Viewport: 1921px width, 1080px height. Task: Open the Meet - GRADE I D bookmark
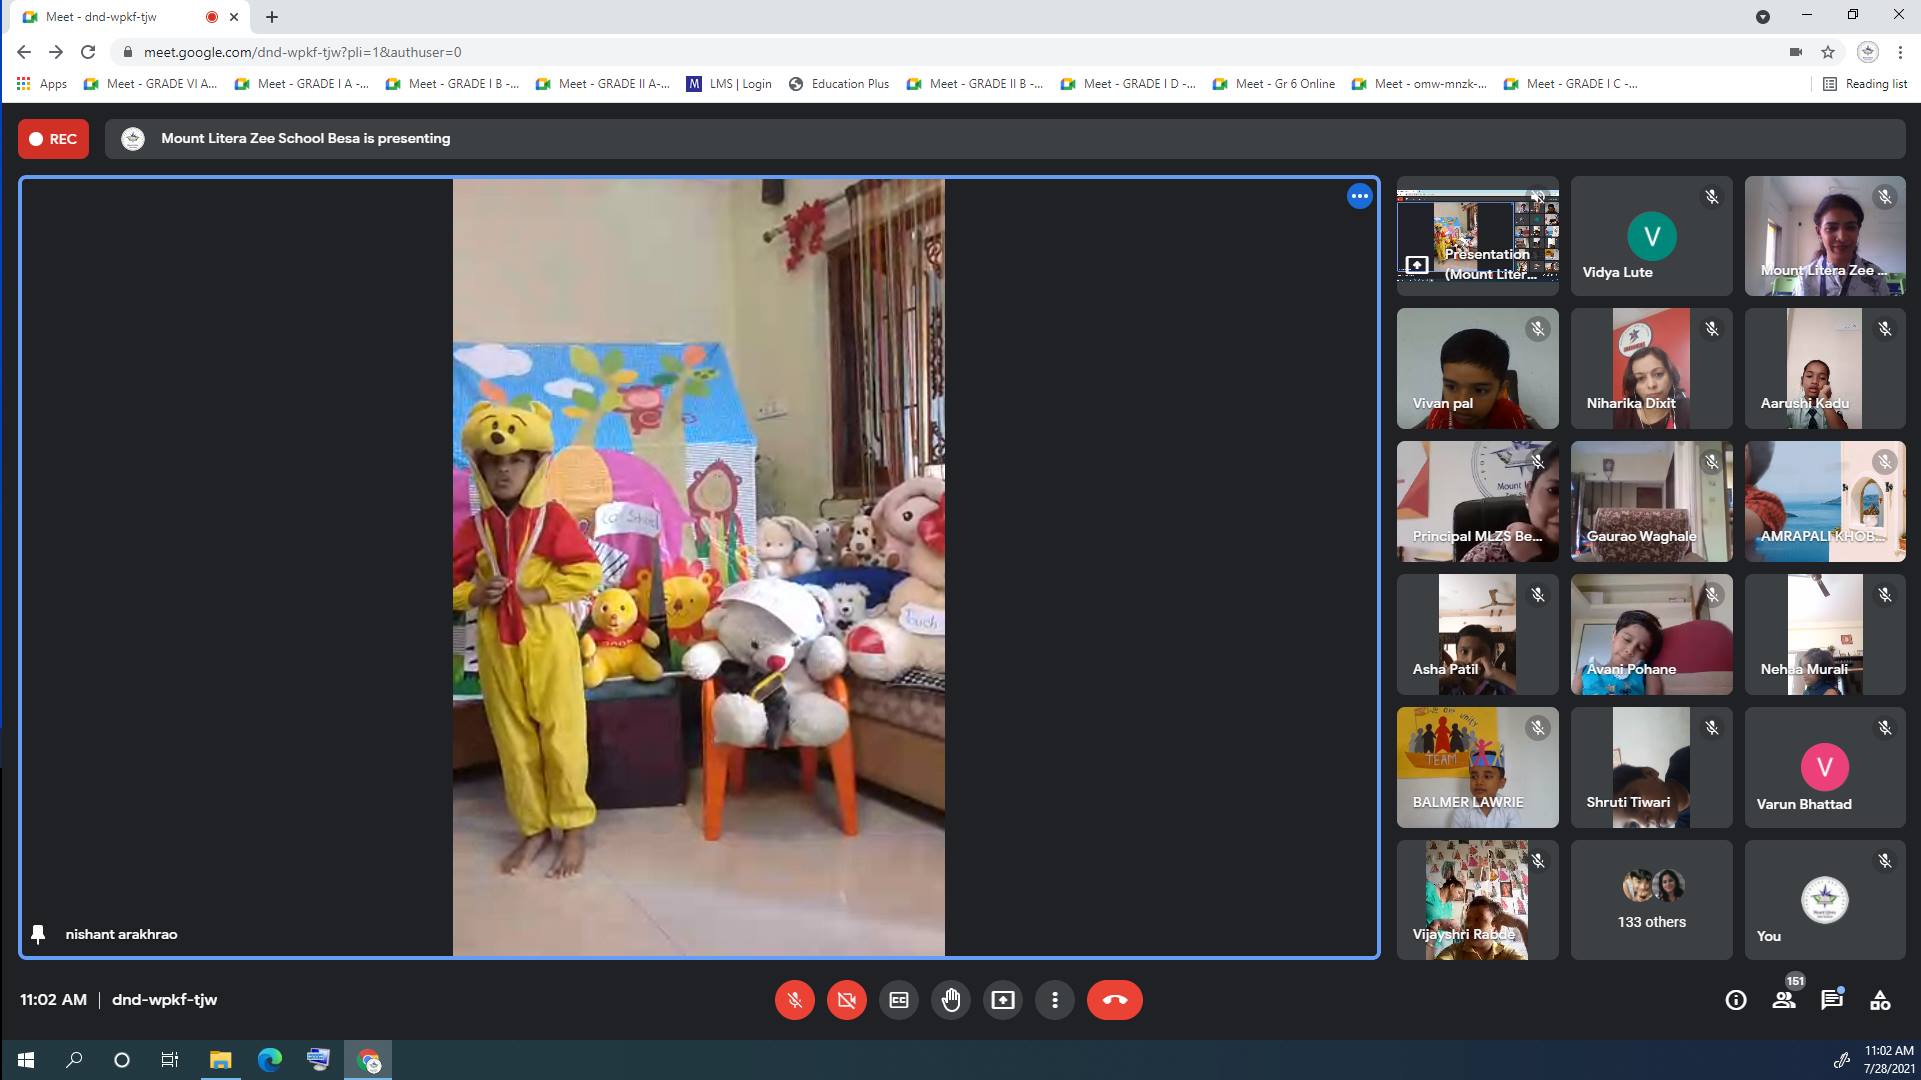click(1128, 84)
